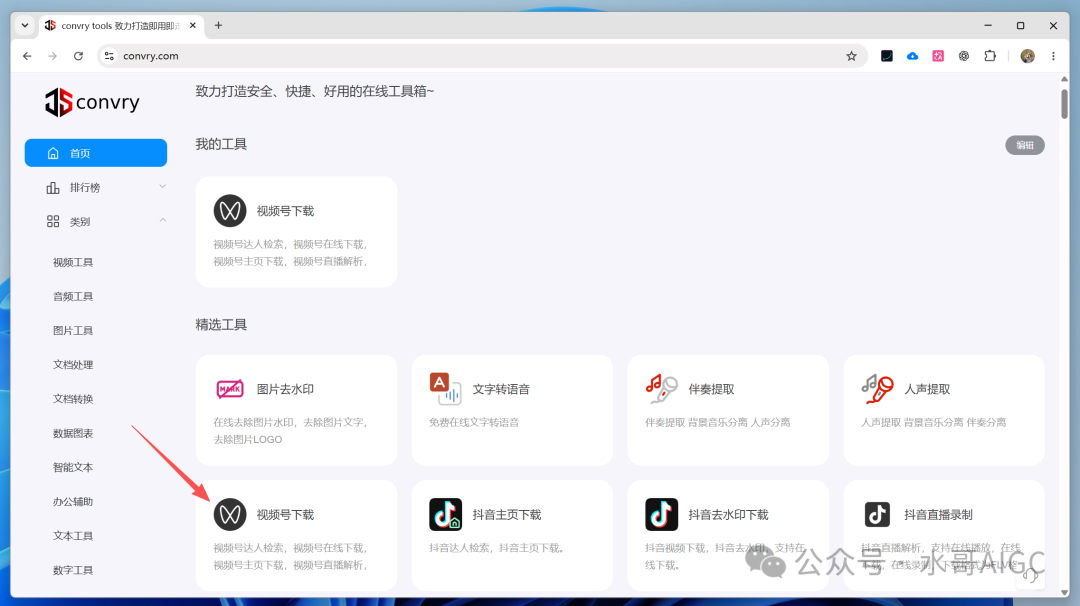Select 文档转换 category
The height and width of the screenshot is (606, 1080).
point(73,399)
